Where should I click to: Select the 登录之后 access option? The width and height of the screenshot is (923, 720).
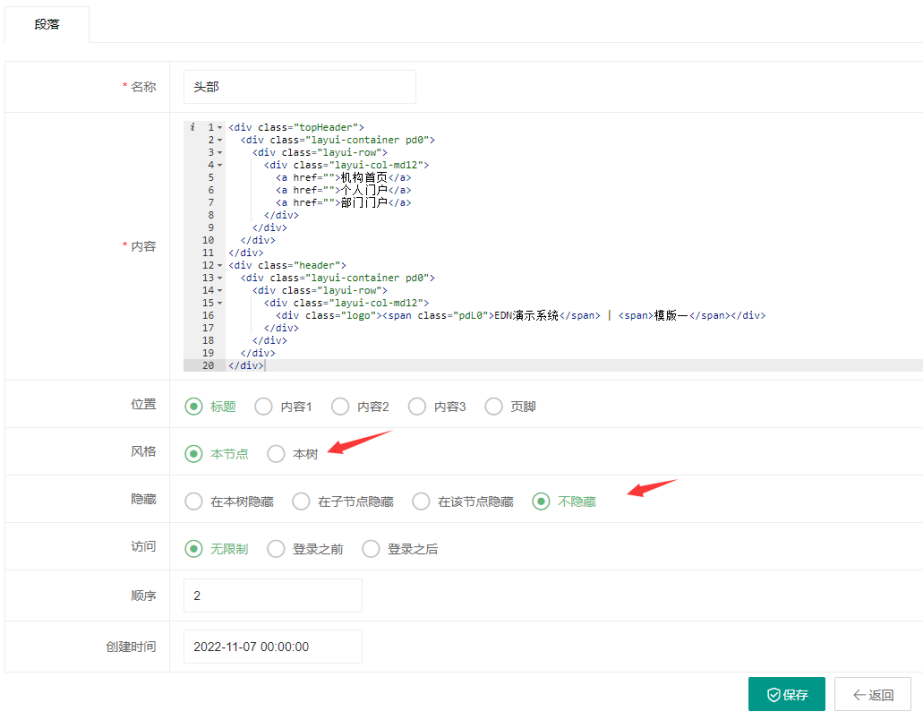click(x=371, y=549)
